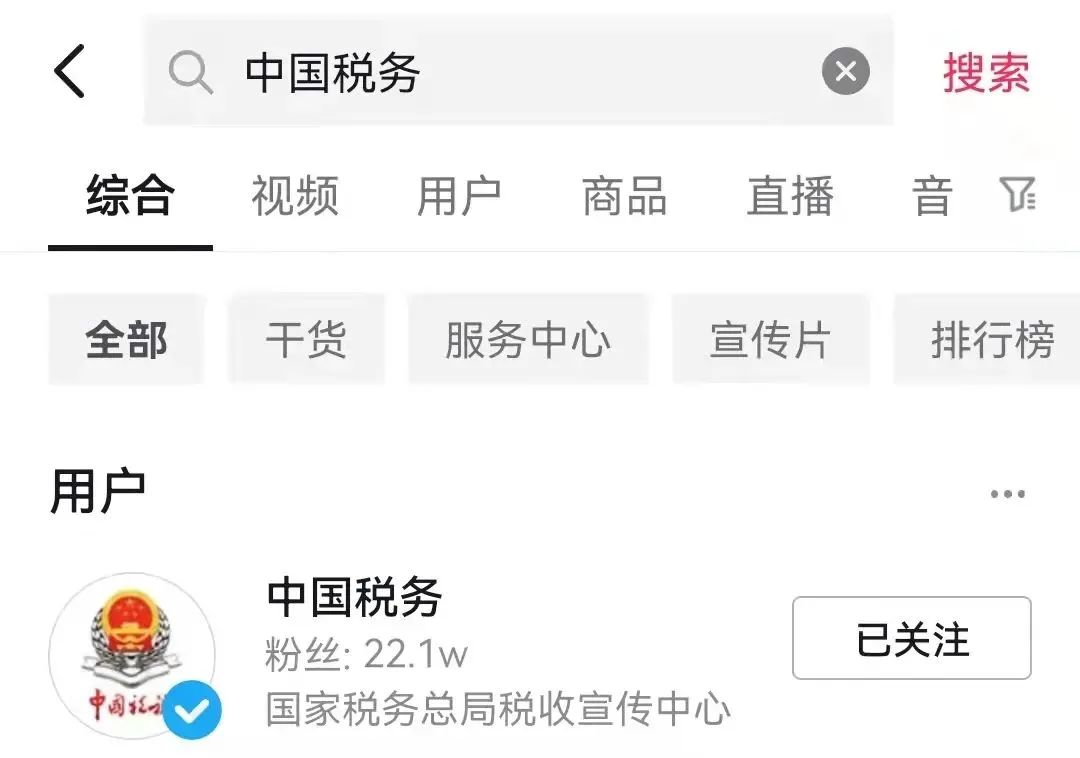Clear the search text with the X icon

click(845, 71)
